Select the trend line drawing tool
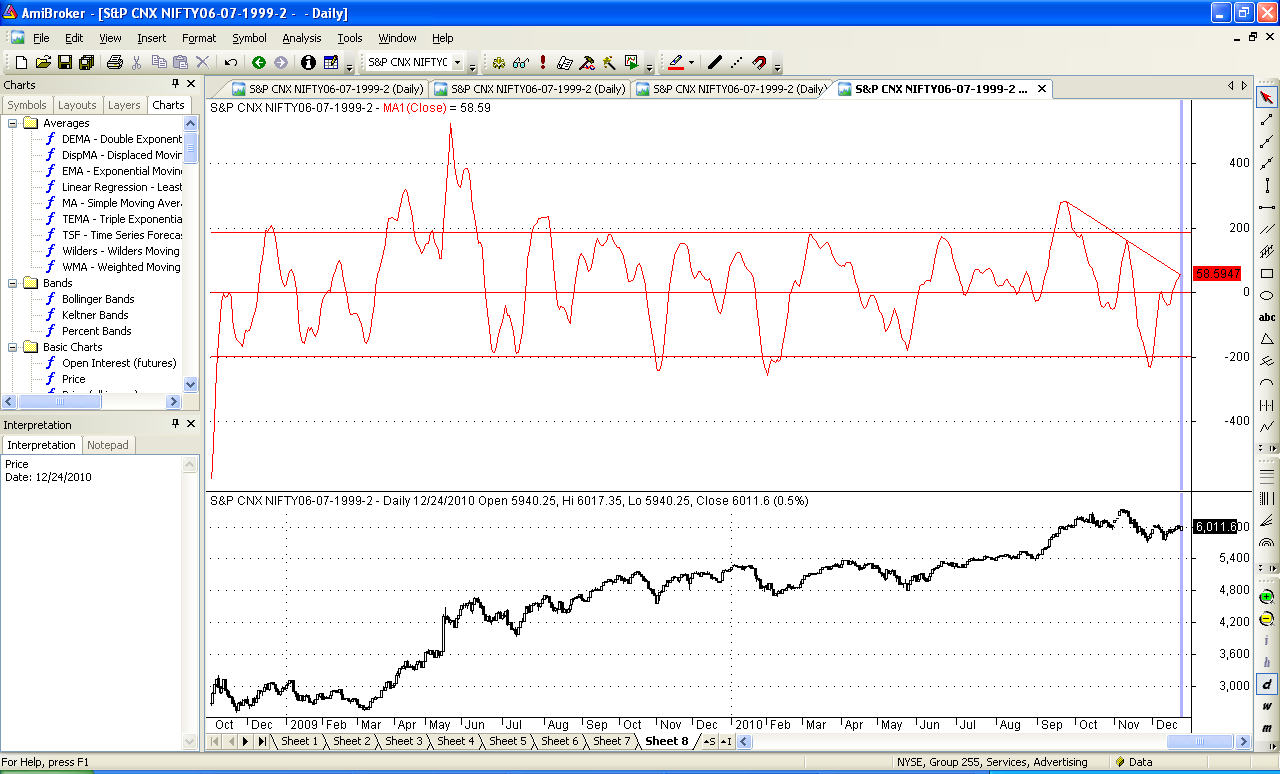1280x774 pixels. point(1267,119)
